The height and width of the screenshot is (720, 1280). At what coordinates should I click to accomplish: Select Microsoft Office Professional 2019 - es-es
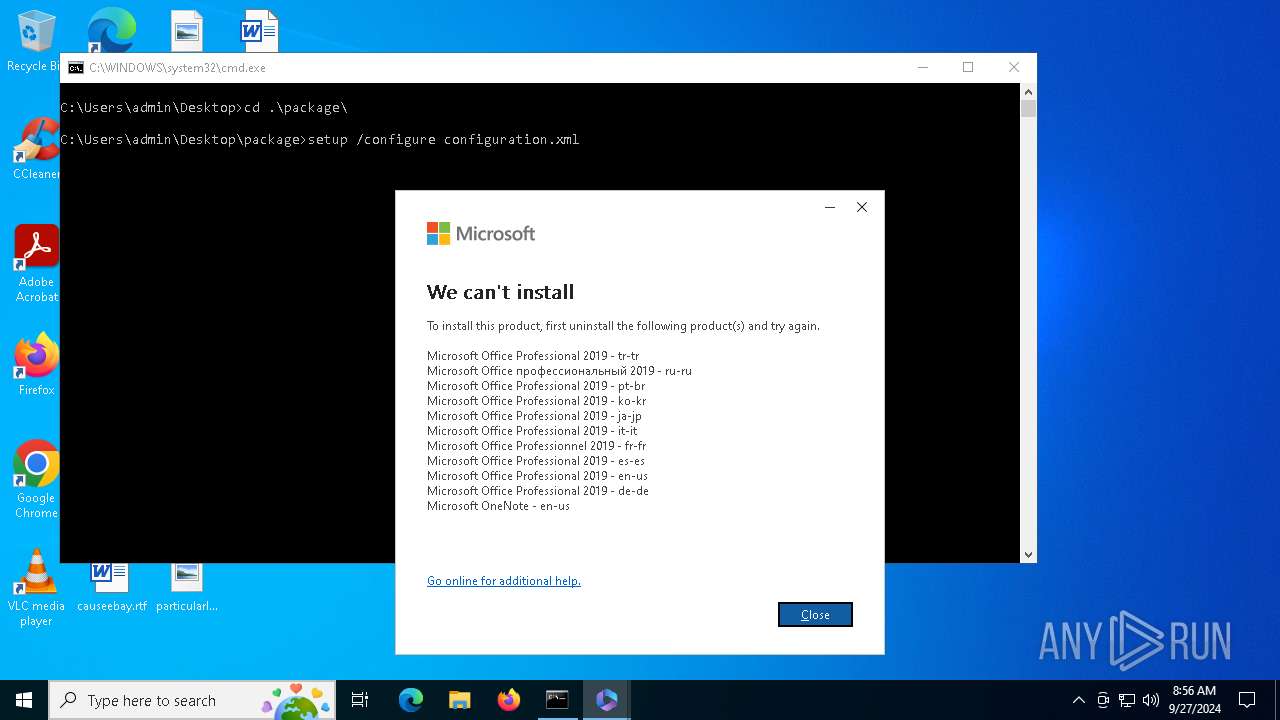[x=536, y=461]
